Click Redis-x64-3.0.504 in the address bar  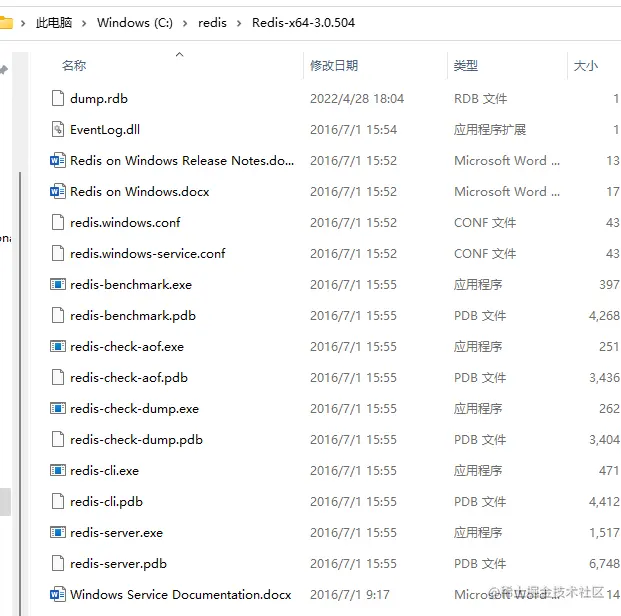tap(303, 23)
